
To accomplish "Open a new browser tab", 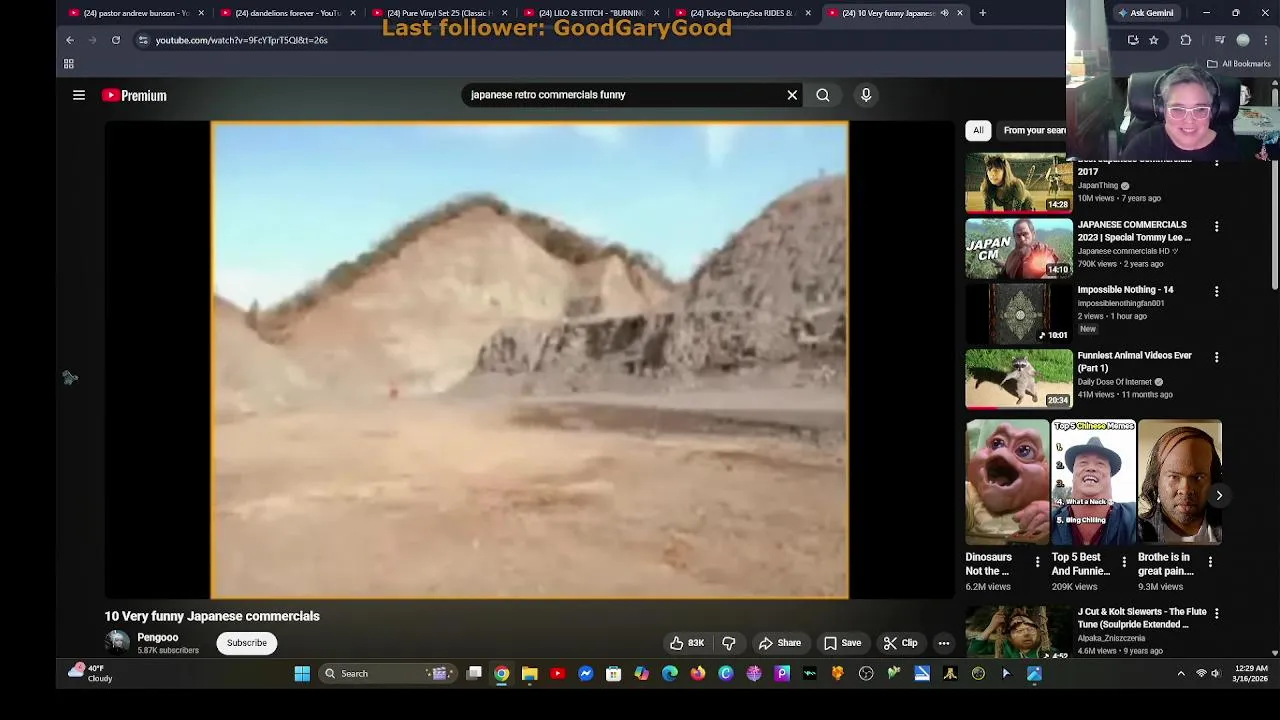I will [982, 13].
